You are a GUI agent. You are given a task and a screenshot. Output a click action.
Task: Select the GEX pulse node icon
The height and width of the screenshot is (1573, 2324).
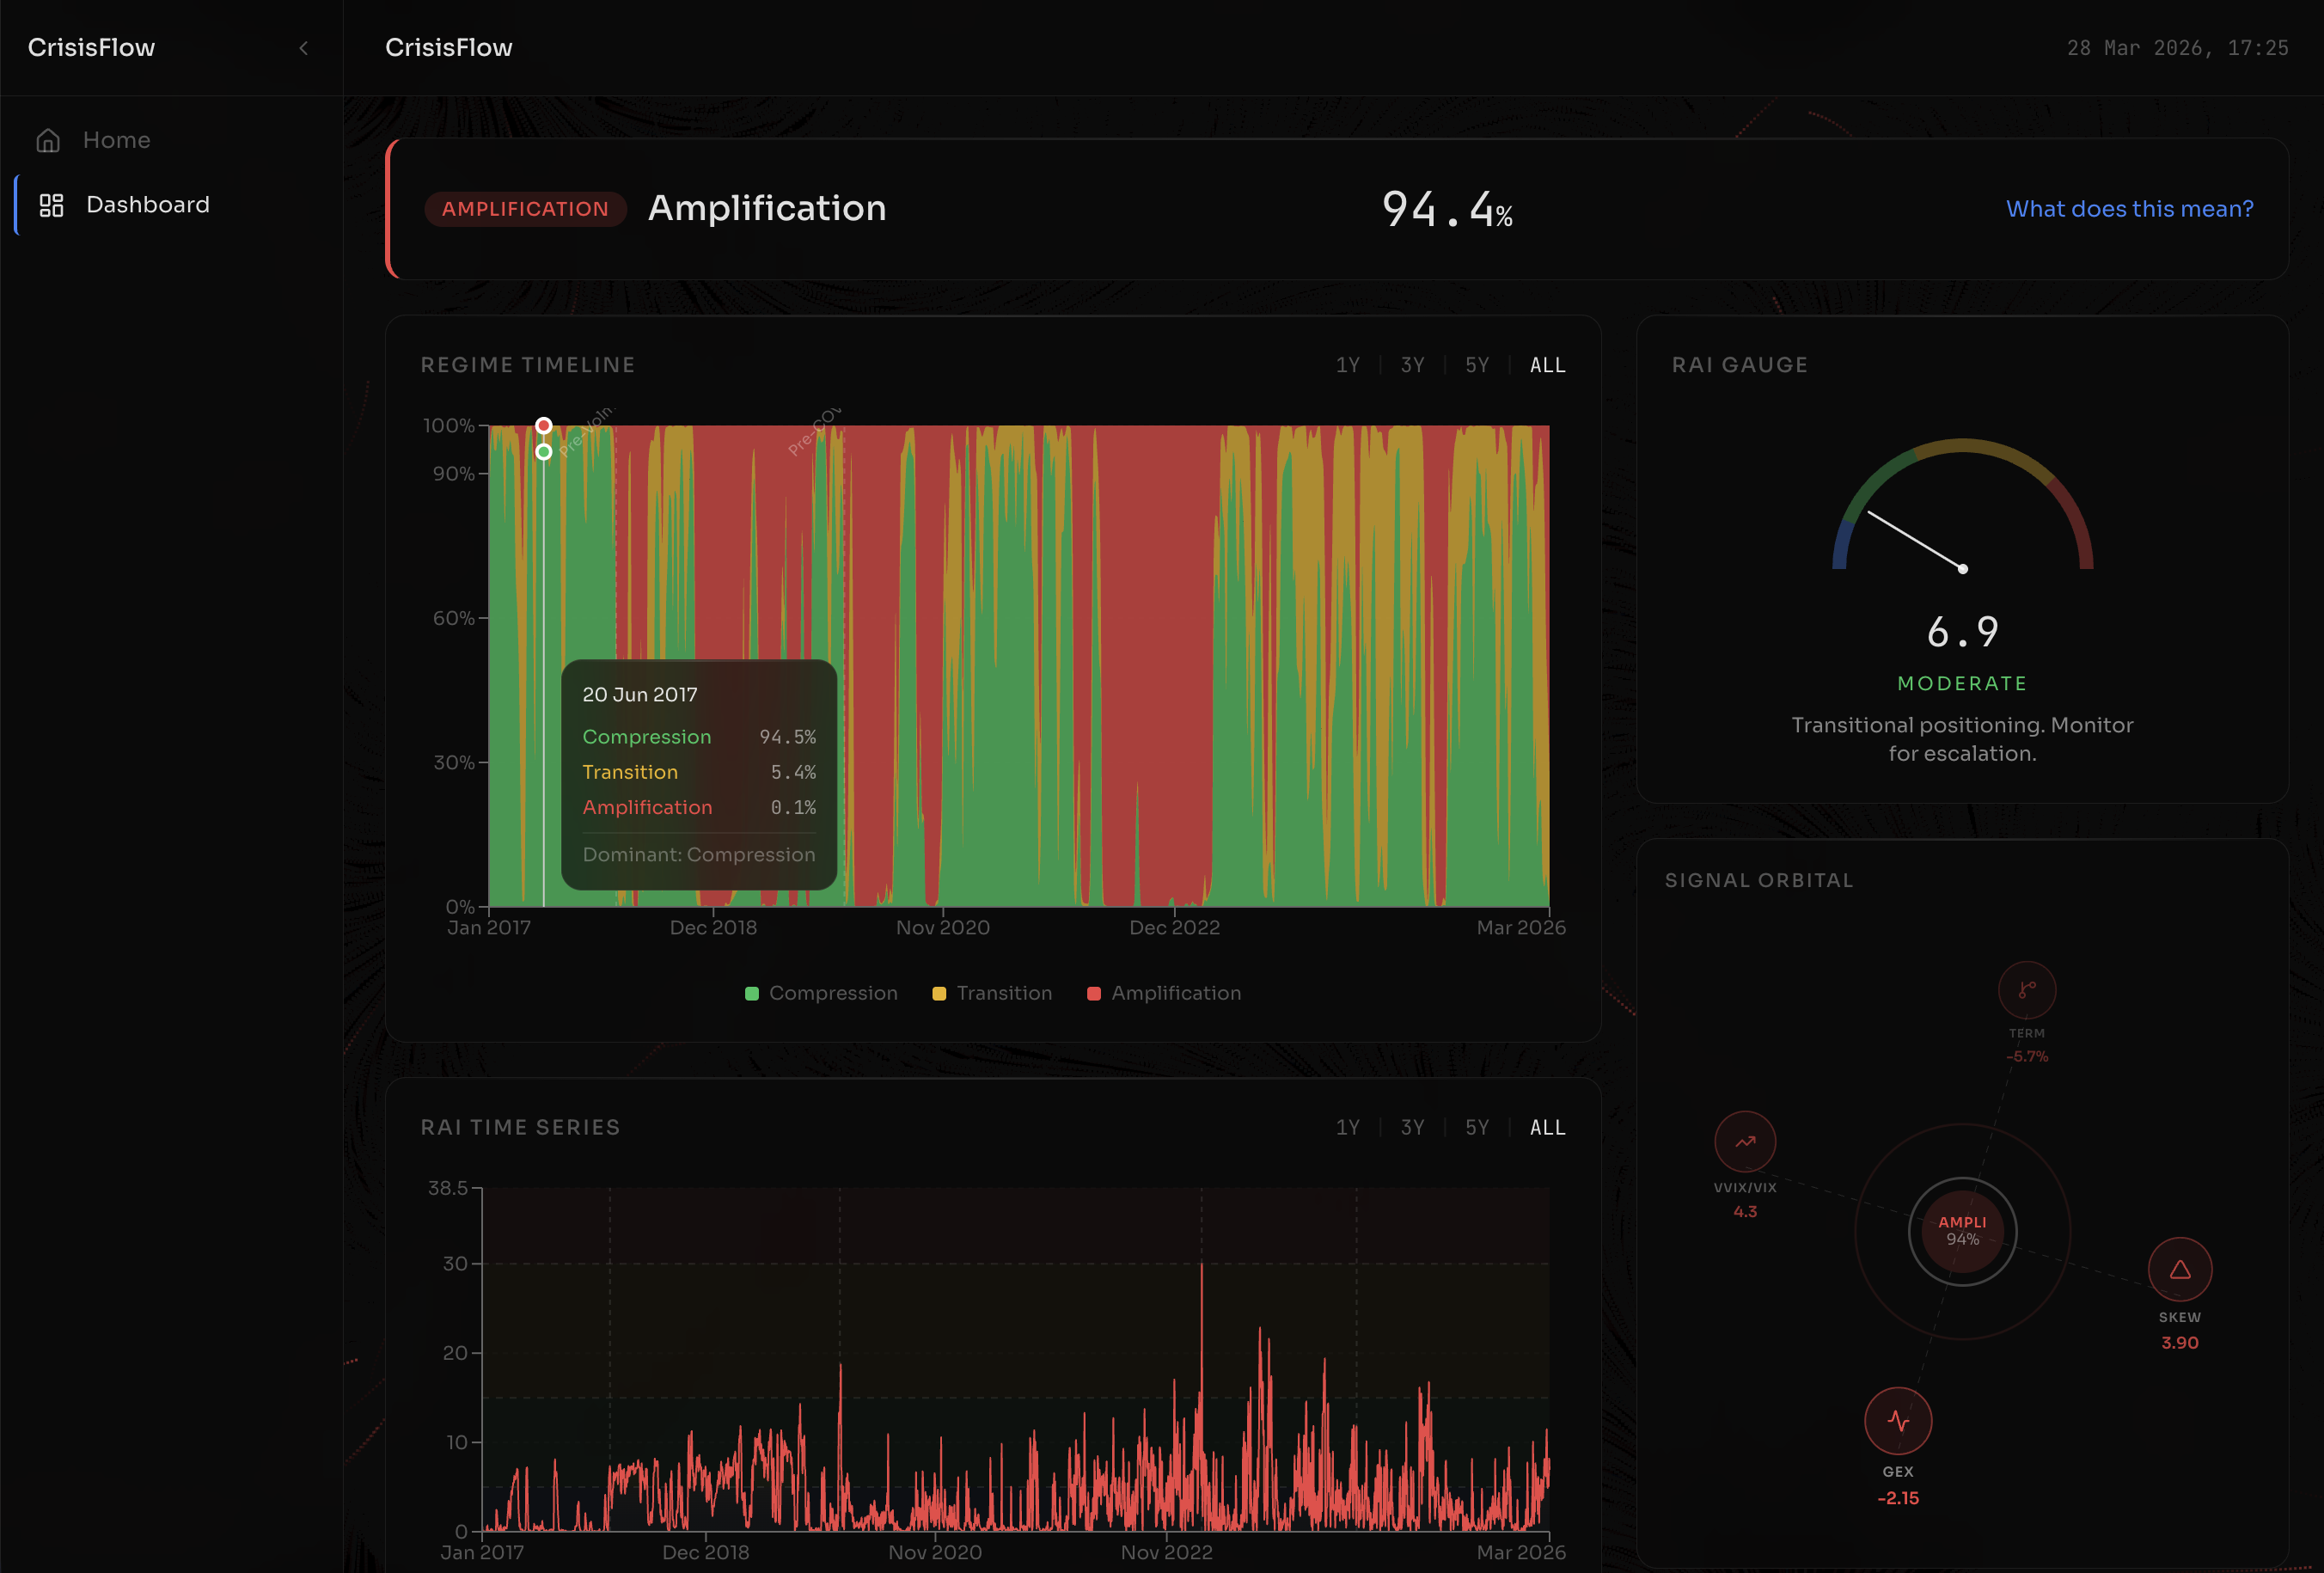(x=1897, y=1421)
